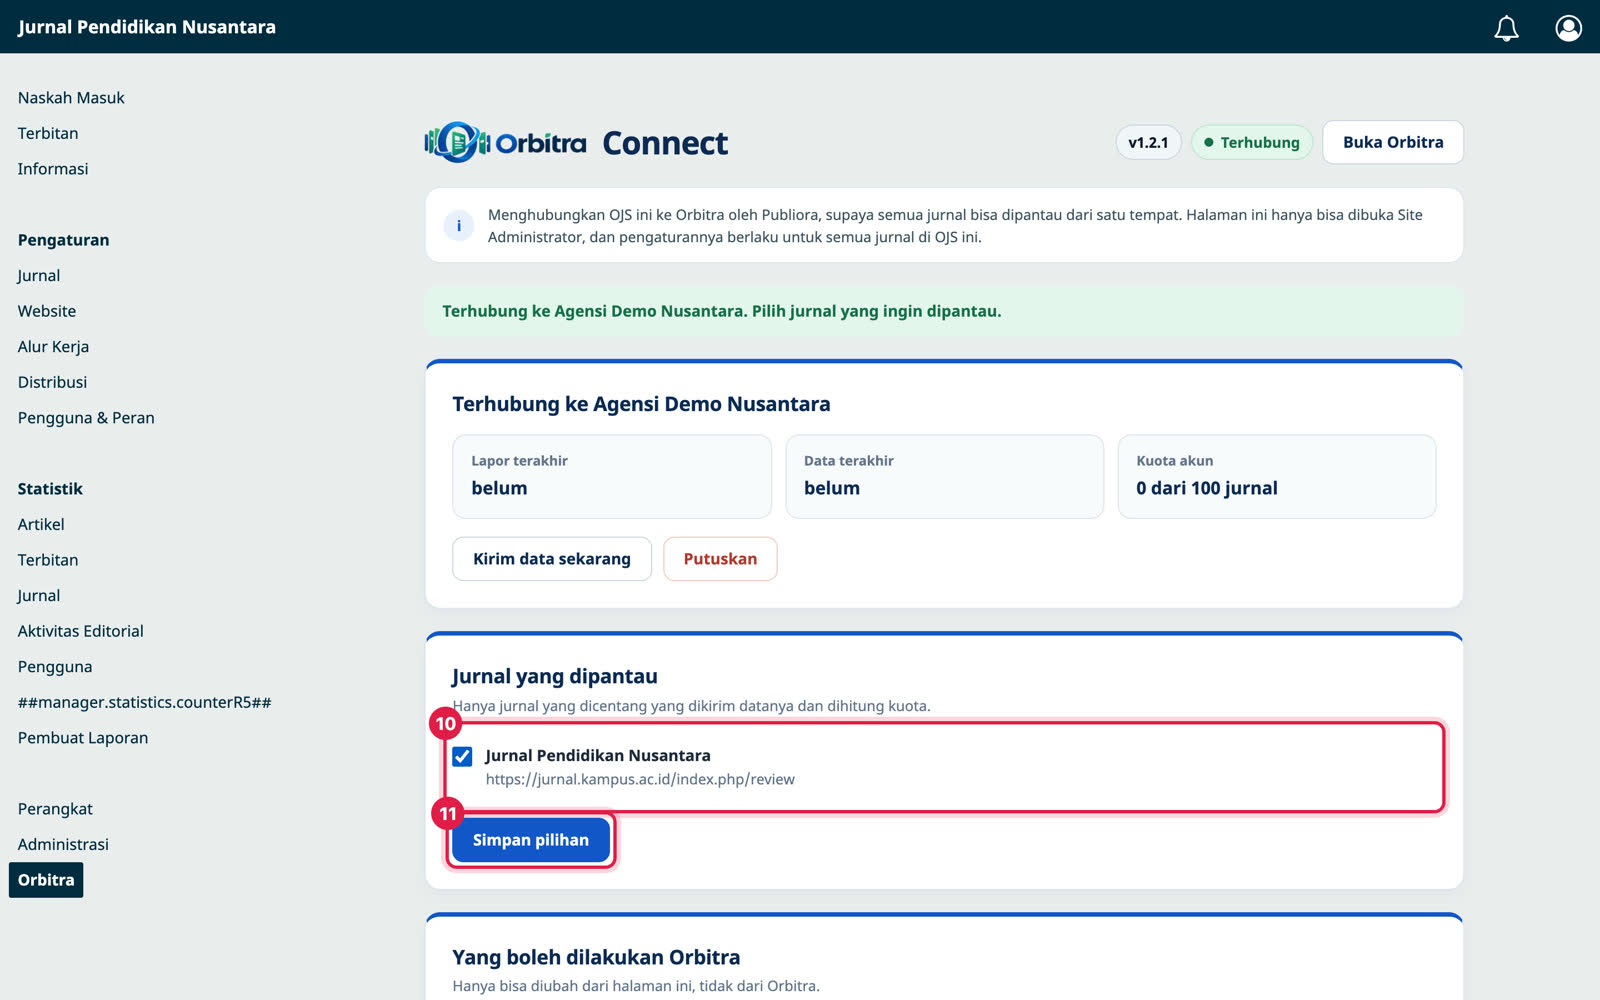Screen dimensions: 1600x1000
Task: Open Terbitan below Naskah Masuk
Action: coord(48,133)
